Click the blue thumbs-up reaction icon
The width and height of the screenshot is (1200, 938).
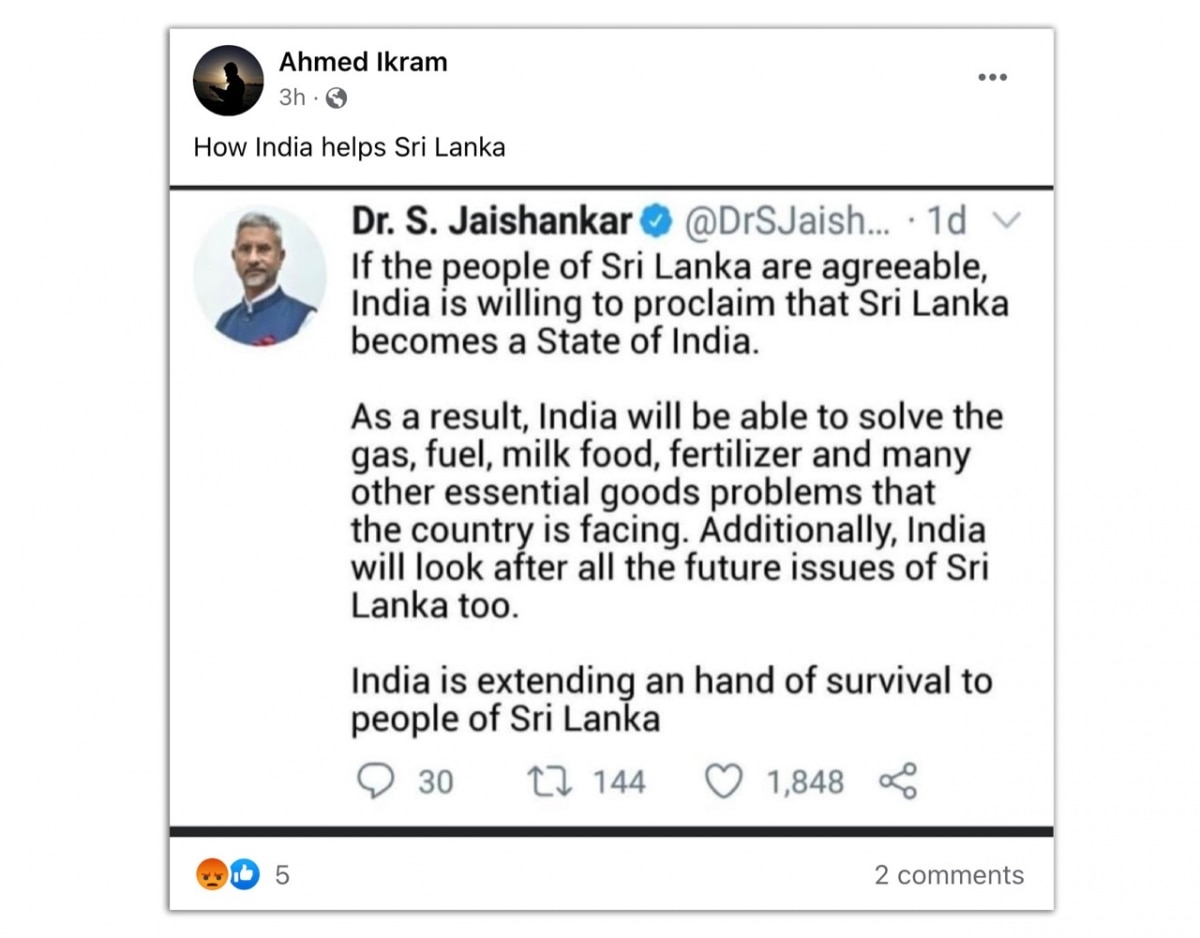click(243, 875)
